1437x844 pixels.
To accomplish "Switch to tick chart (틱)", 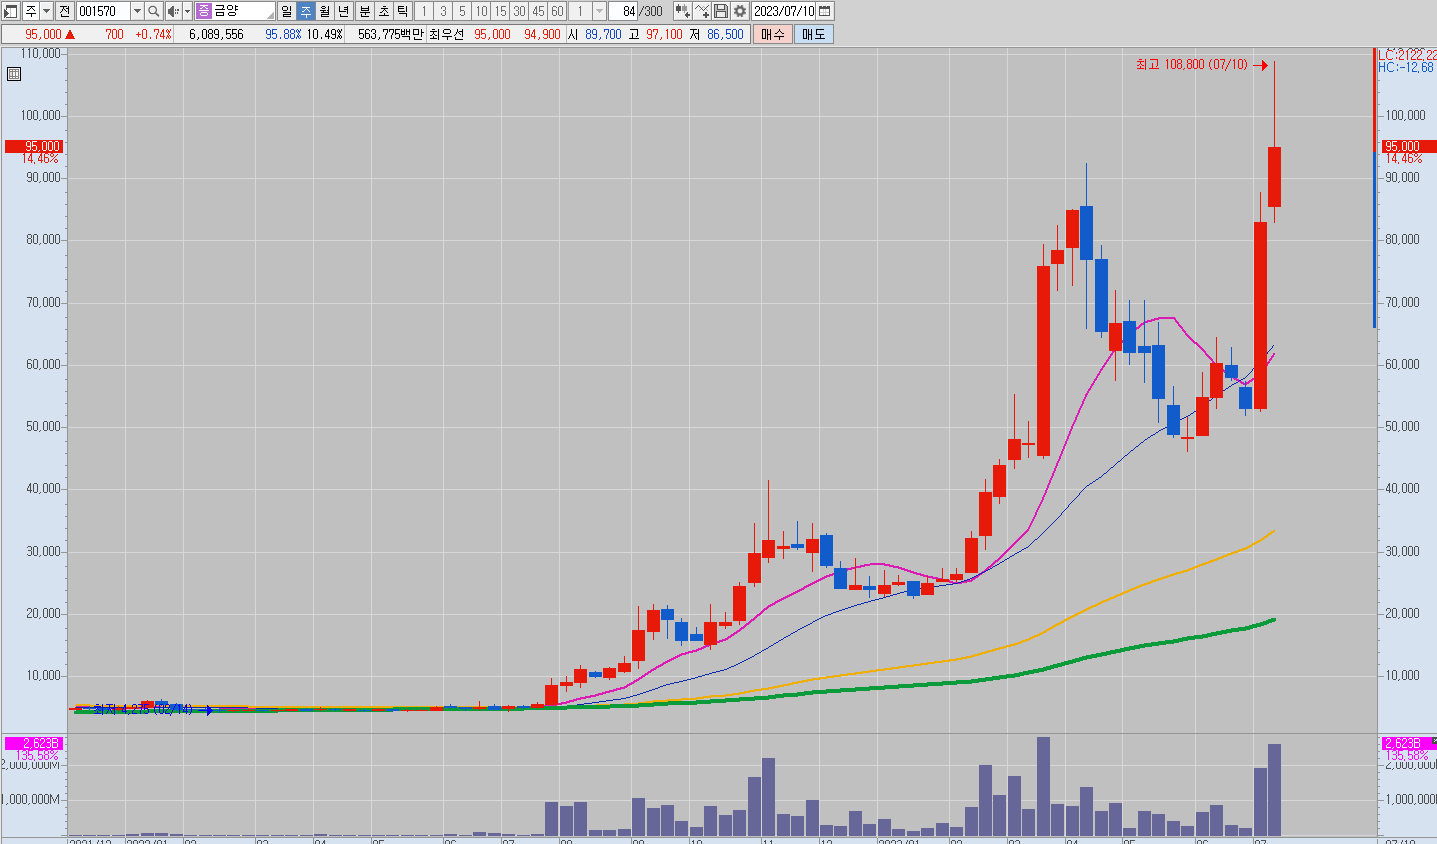I will [403, 11].
